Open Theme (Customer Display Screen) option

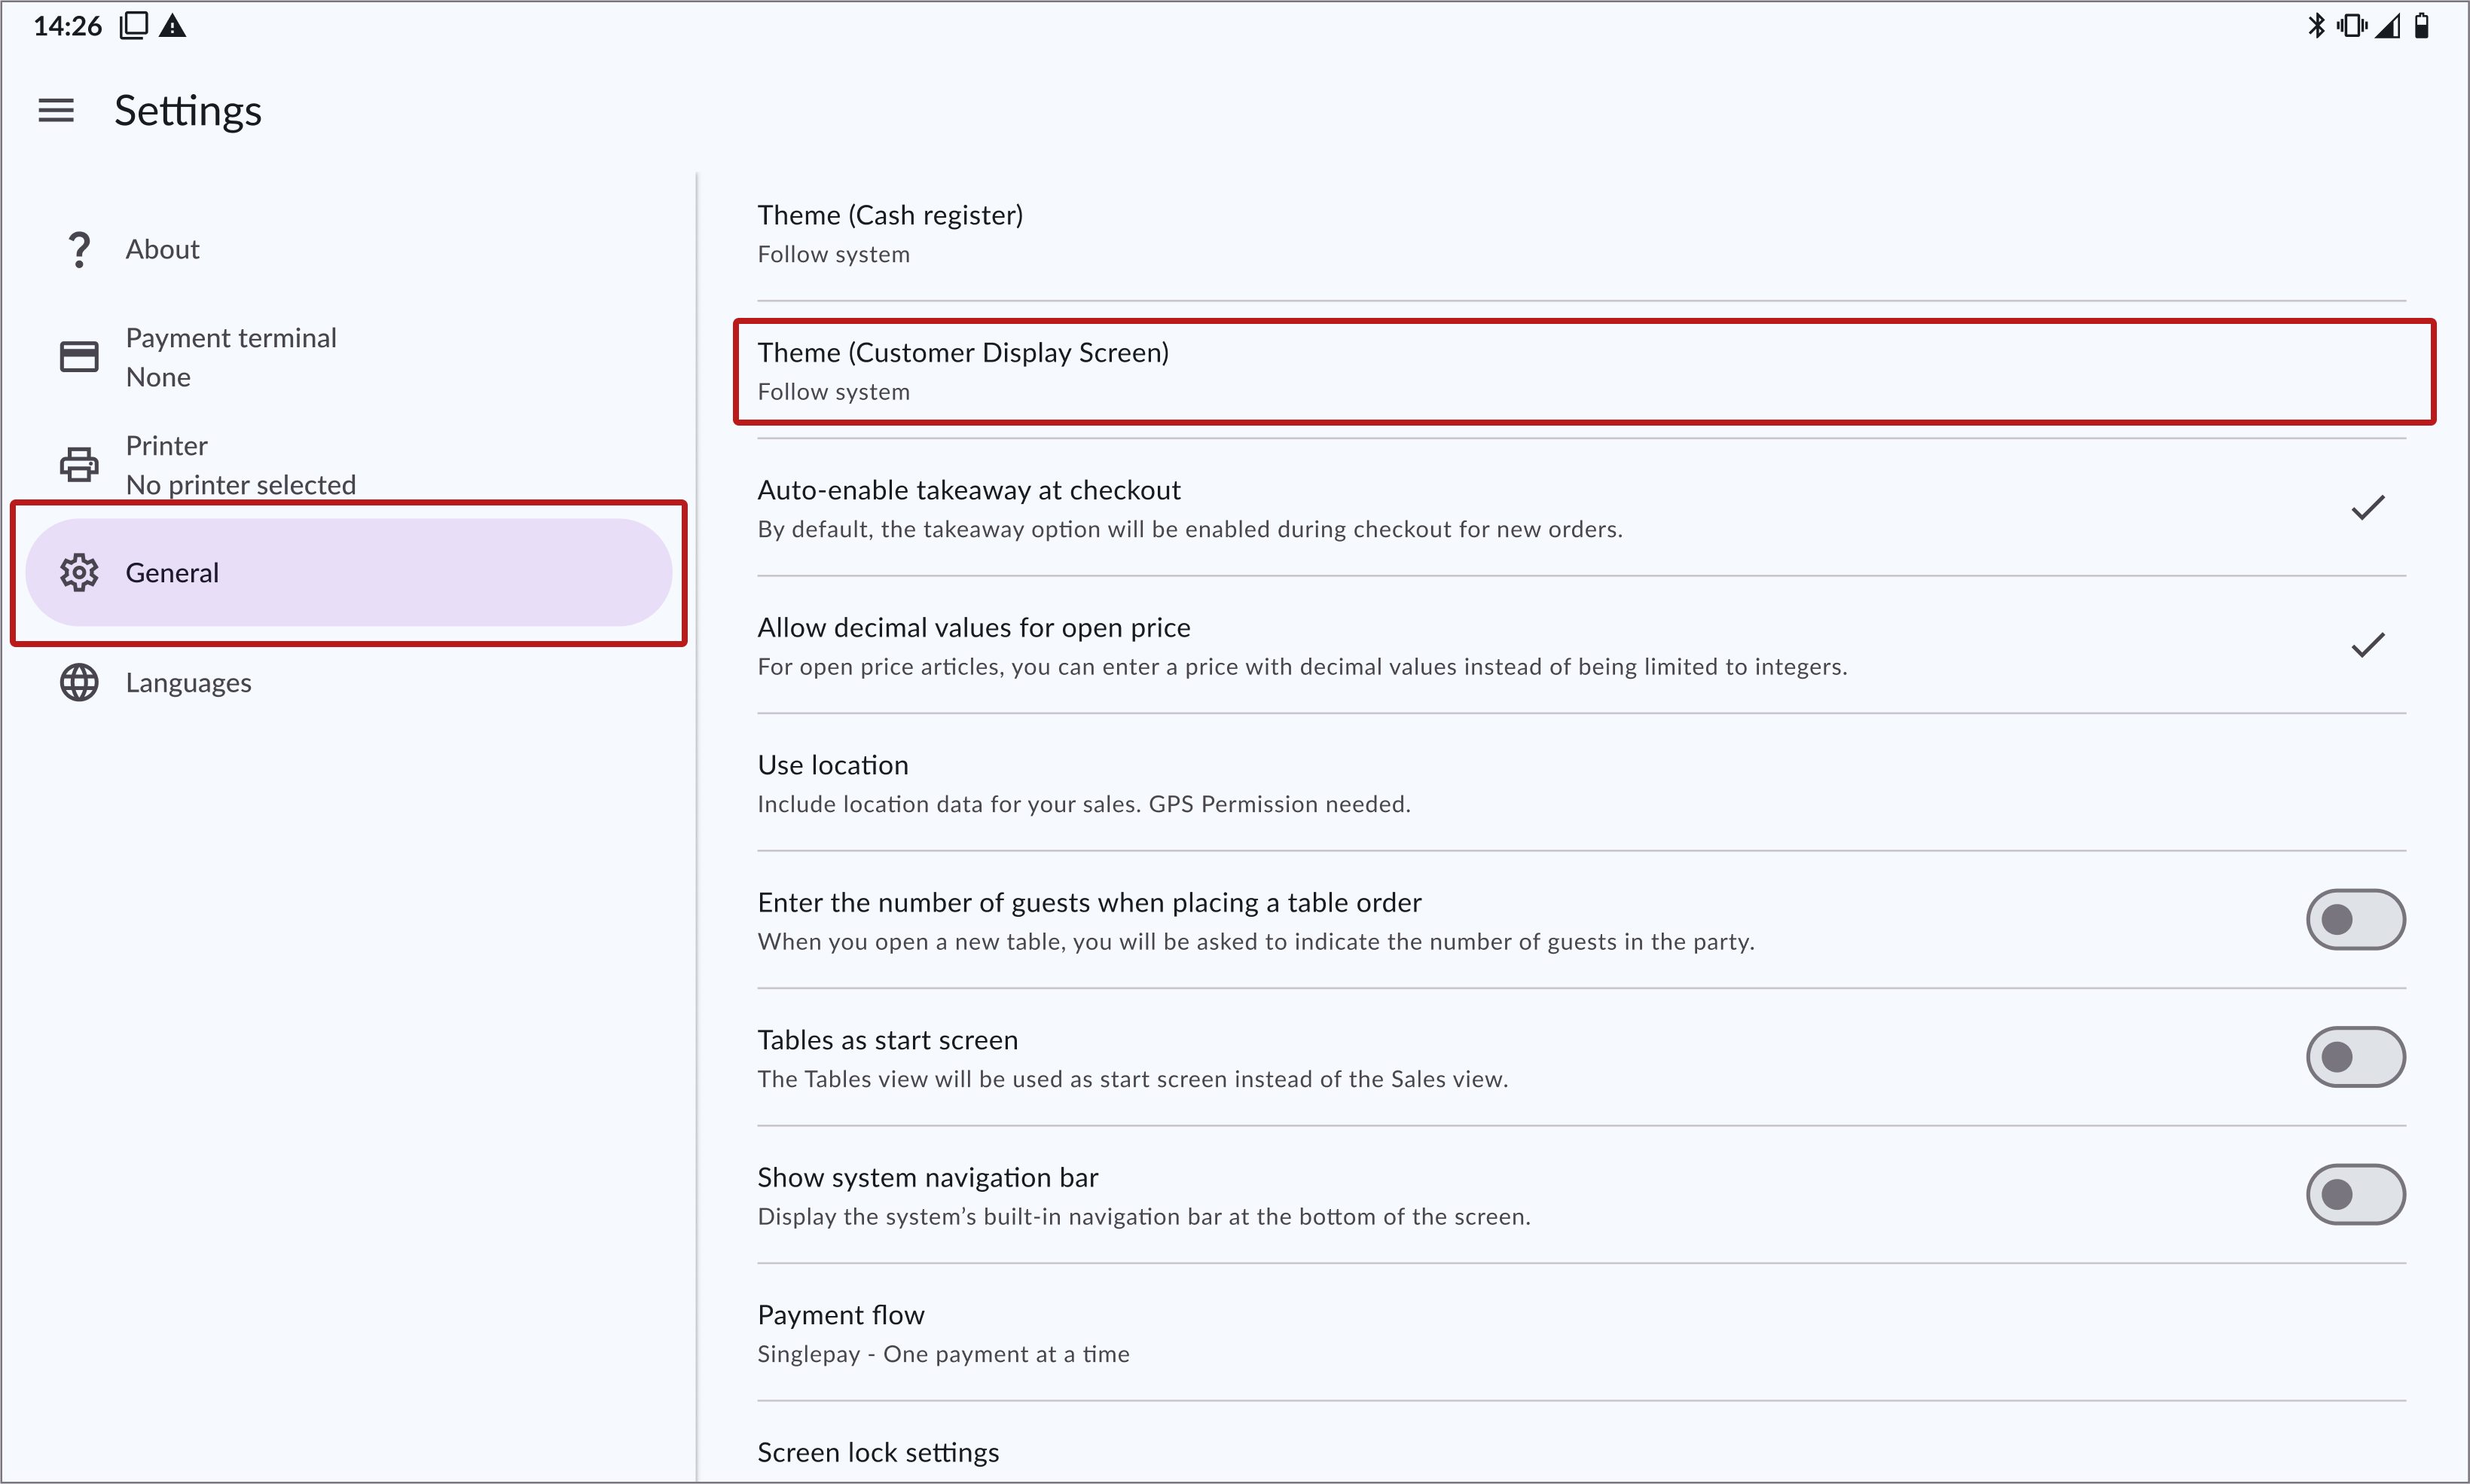pos(1581,371)
